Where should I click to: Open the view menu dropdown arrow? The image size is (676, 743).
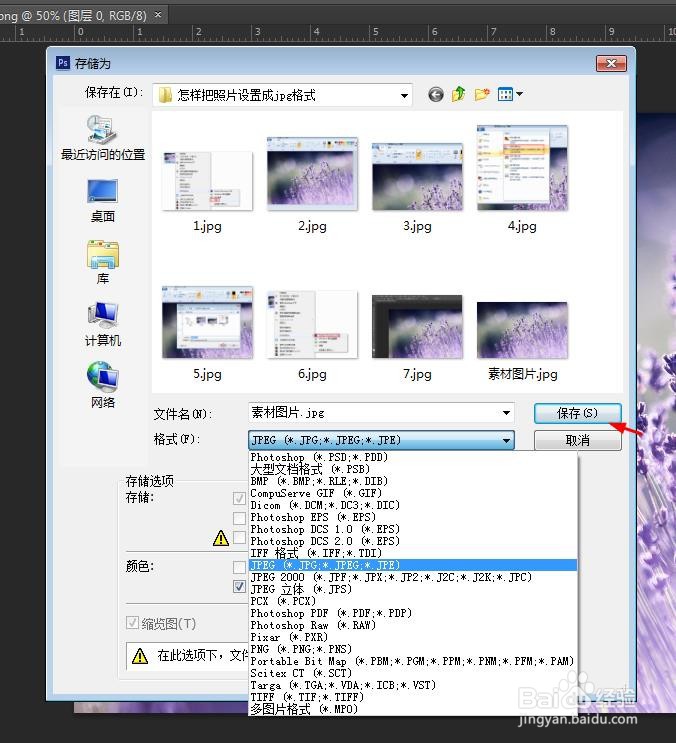pos(519,94)
